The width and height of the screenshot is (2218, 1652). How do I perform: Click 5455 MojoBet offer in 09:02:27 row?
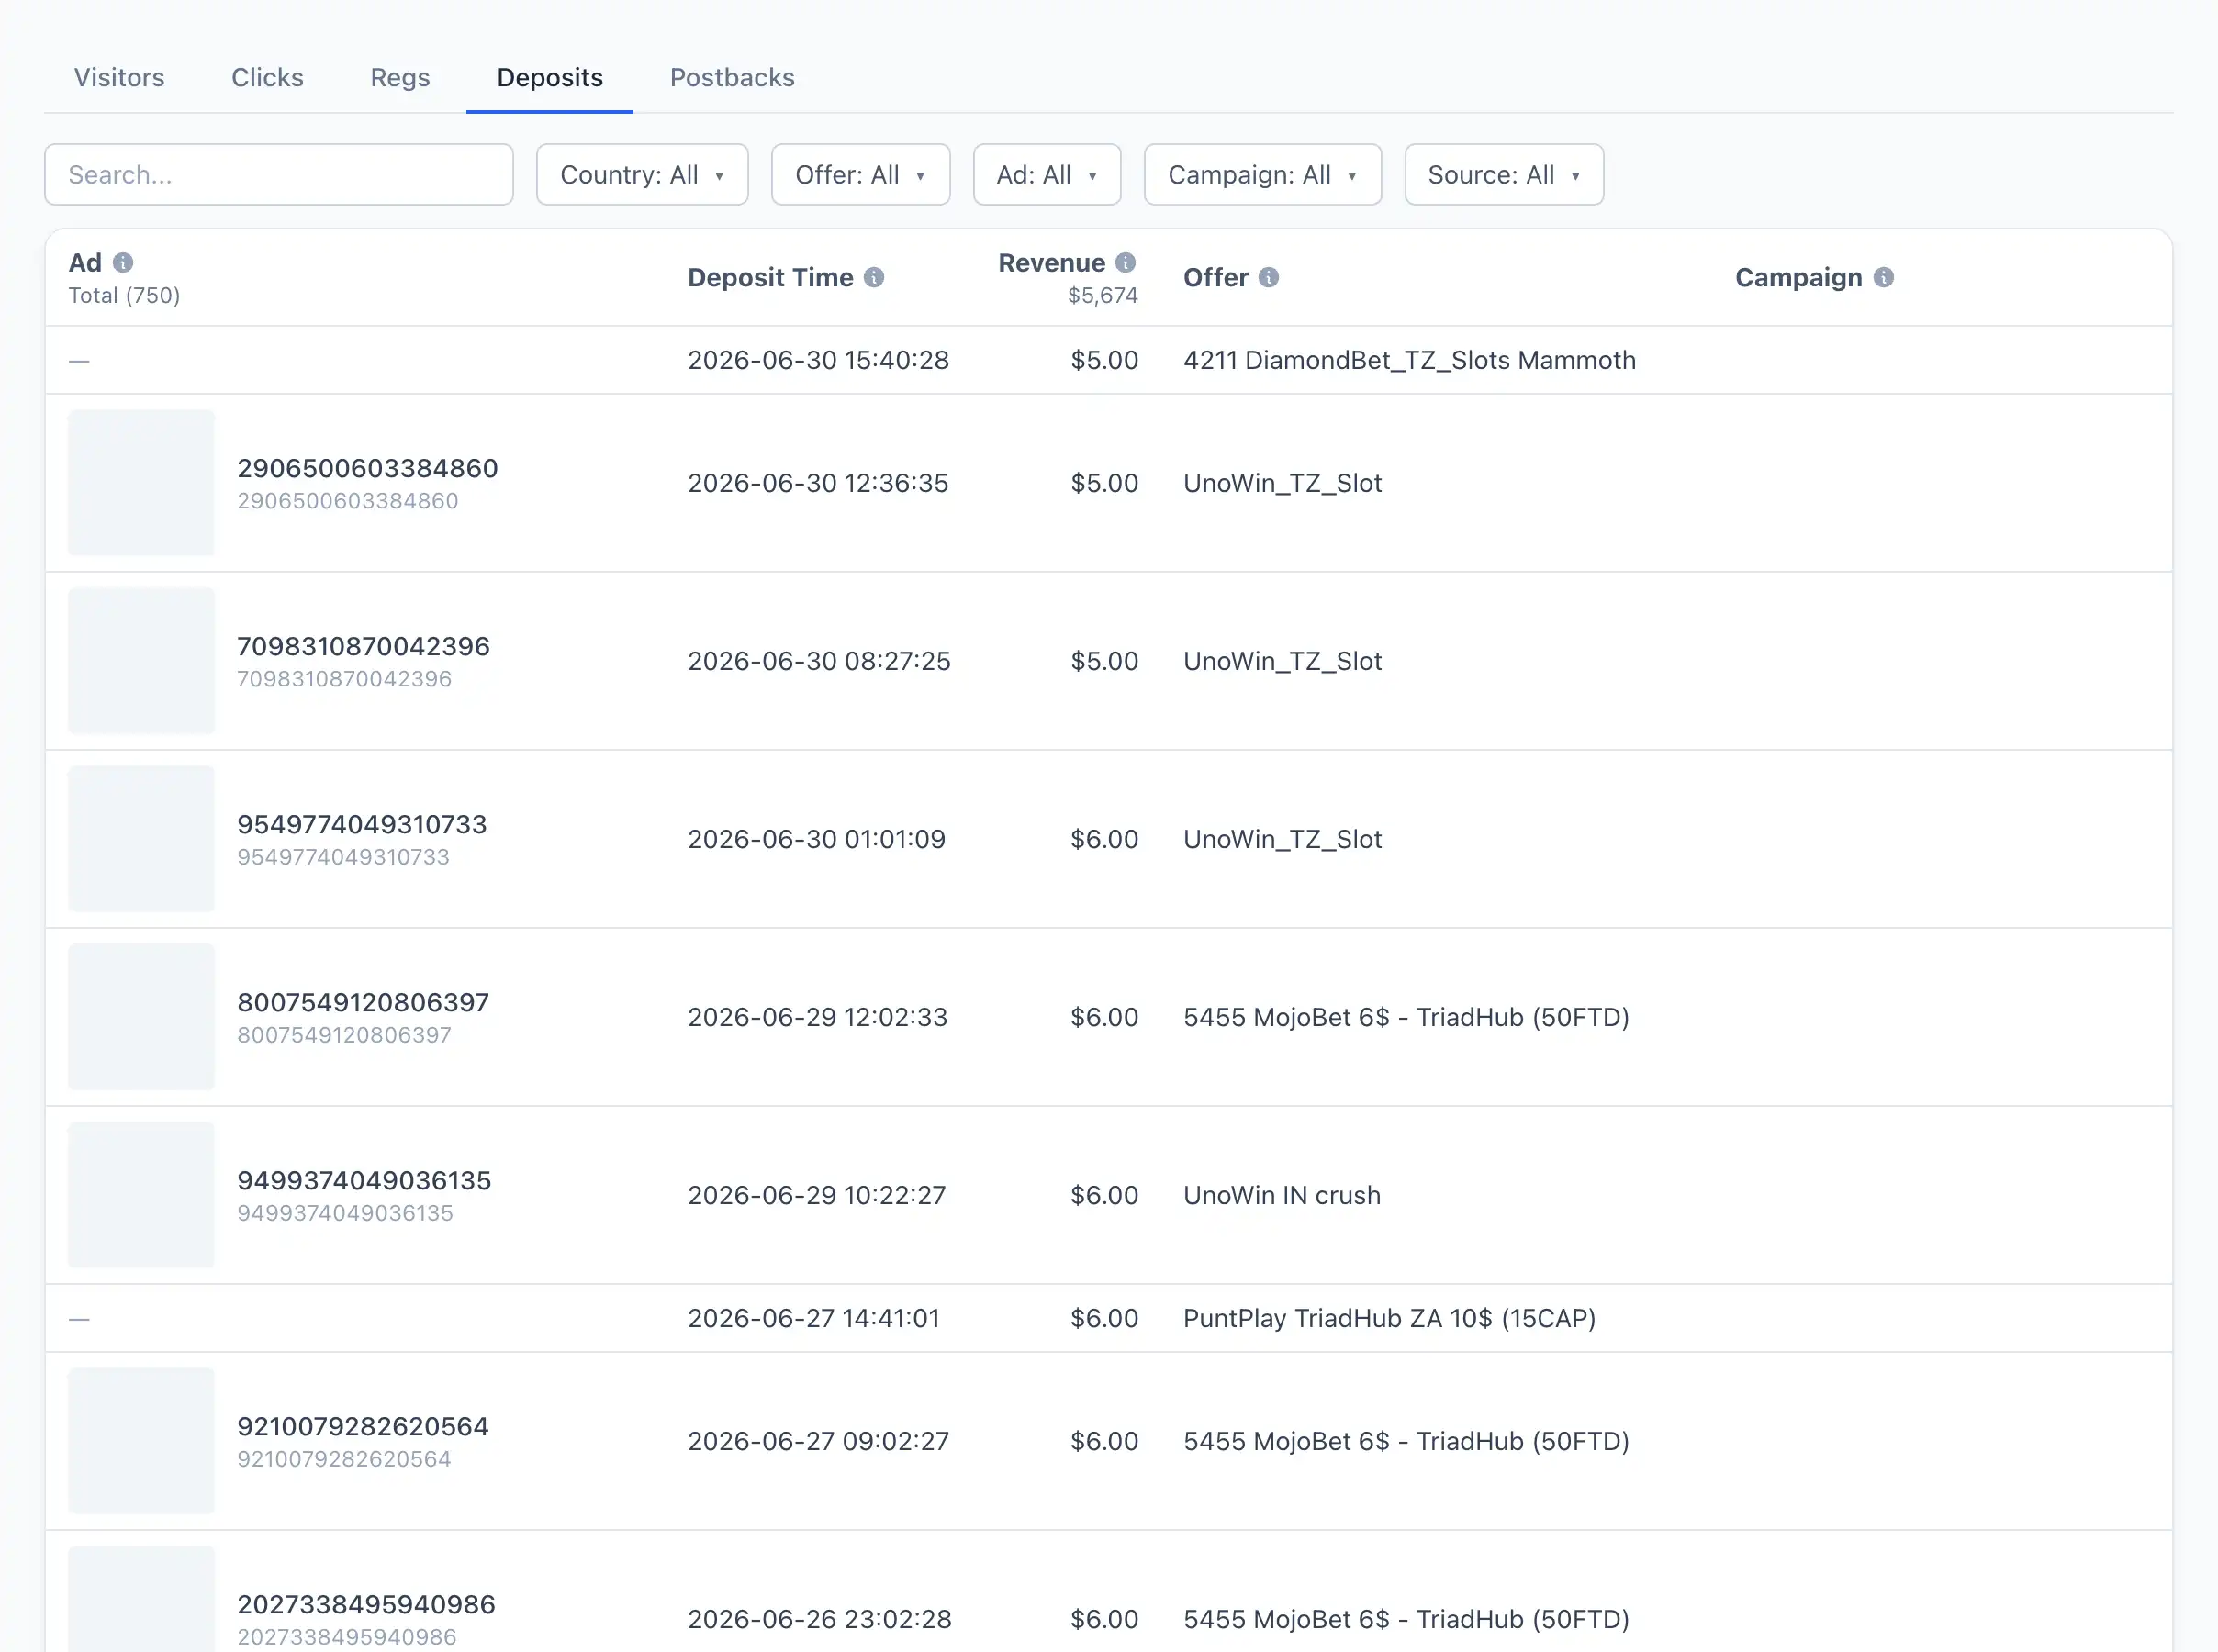1406,1441
